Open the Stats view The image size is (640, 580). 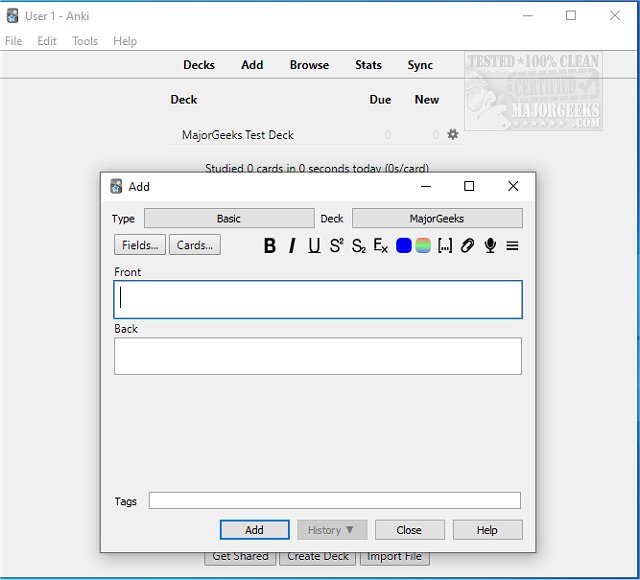368,65
